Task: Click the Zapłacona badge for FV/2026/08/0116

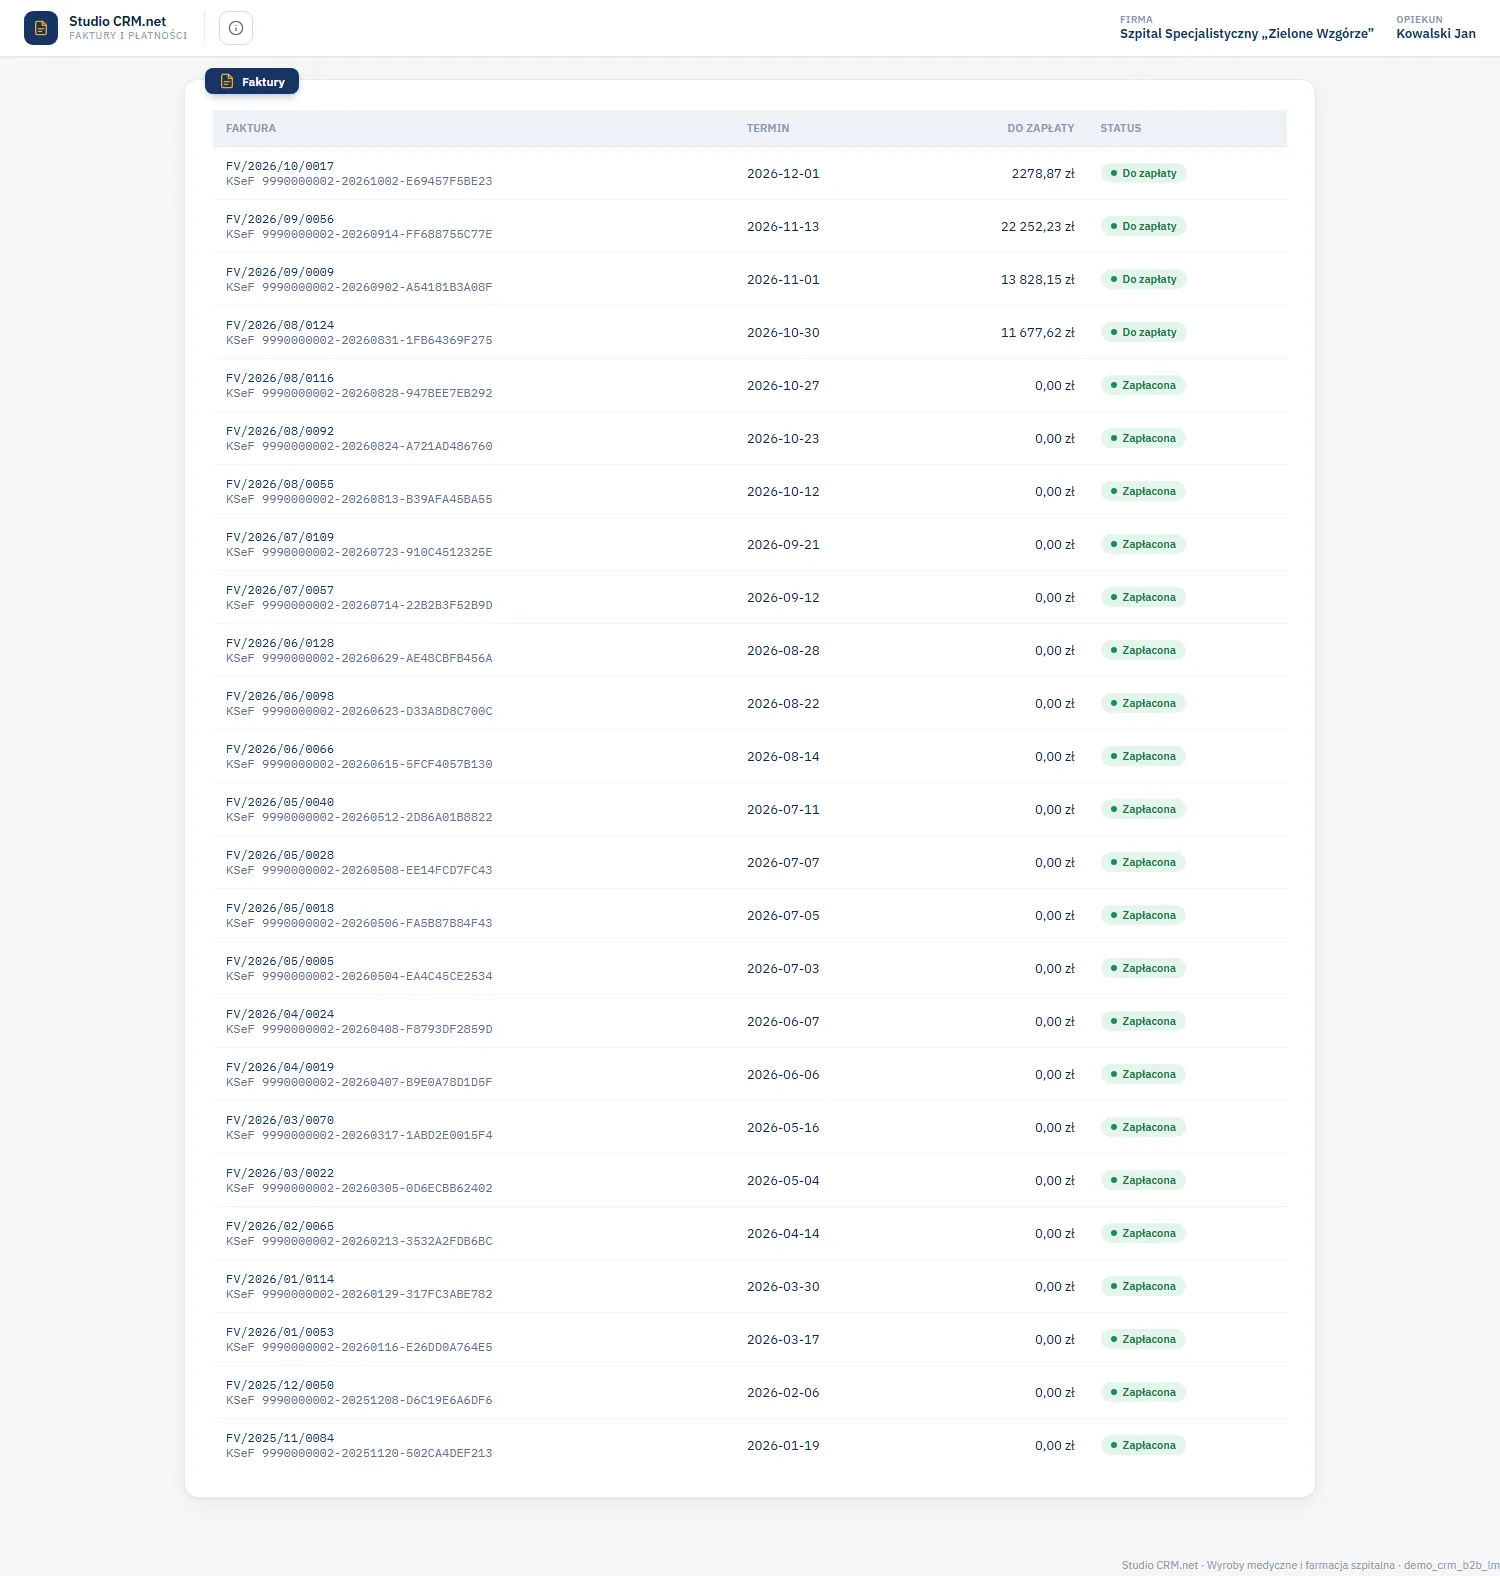Action: (1143, 385)
